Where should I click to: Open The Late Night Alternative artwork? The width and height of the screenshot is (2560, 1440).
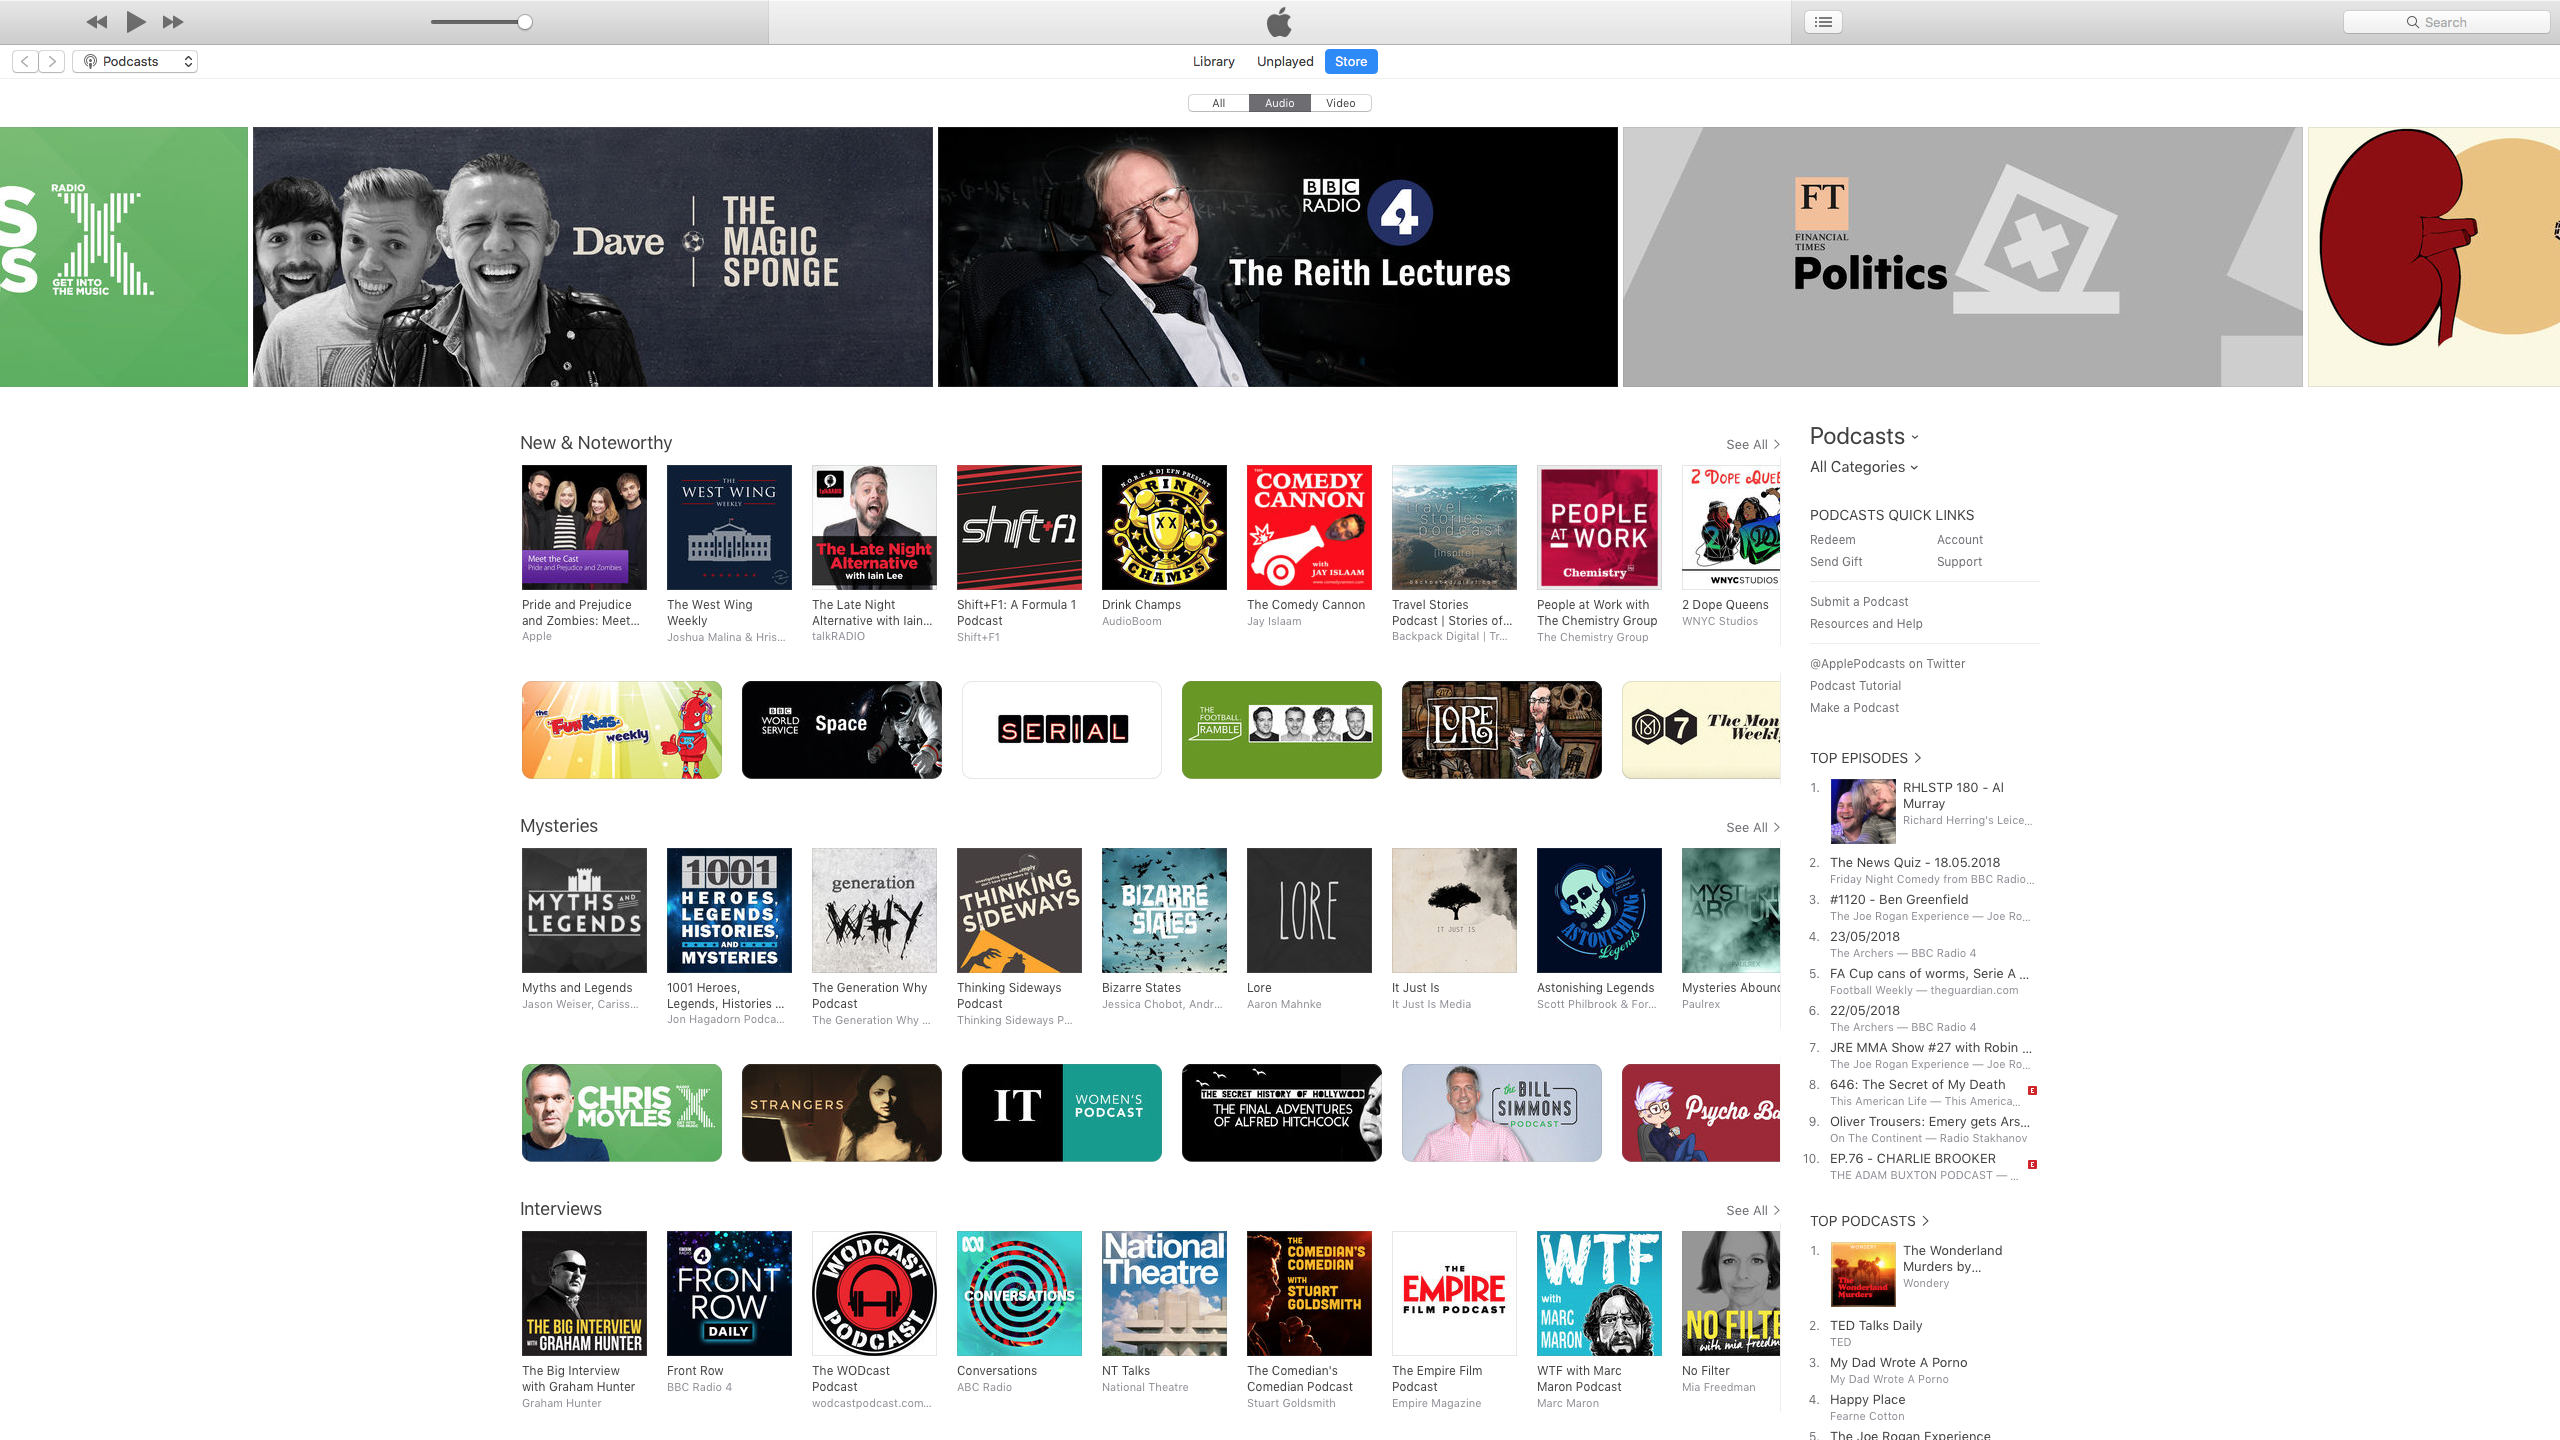[874, 527]
